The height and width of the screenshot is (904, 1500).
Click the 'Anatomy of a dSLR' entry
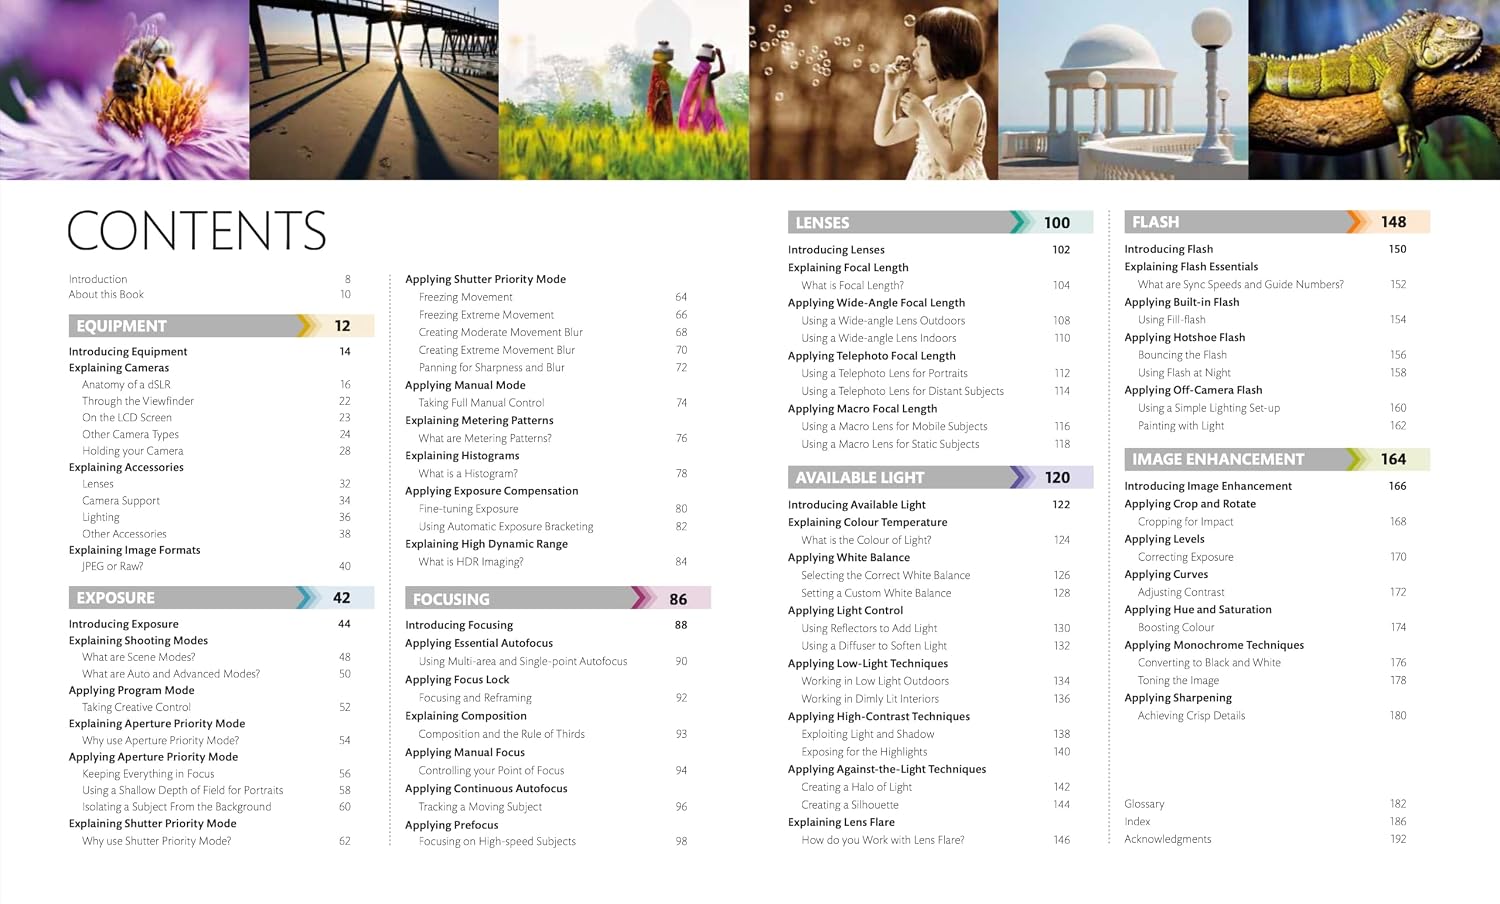[x=126, y=385]
